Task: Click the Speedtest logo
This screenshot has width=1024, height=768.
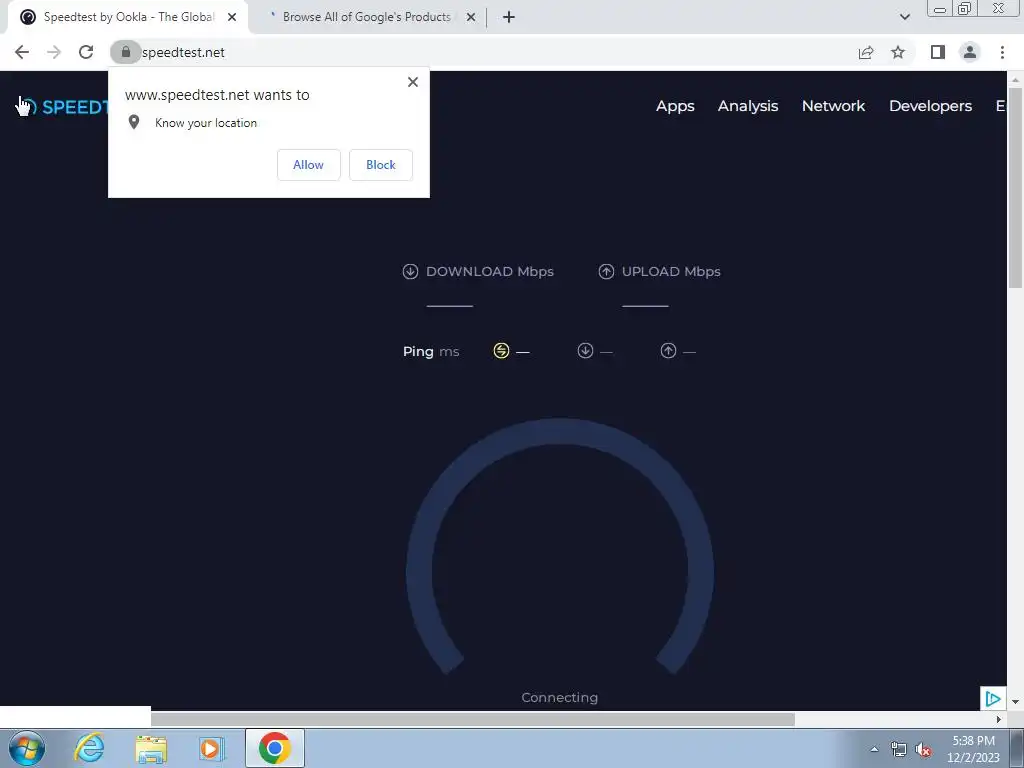Action: tap(63, 106)
